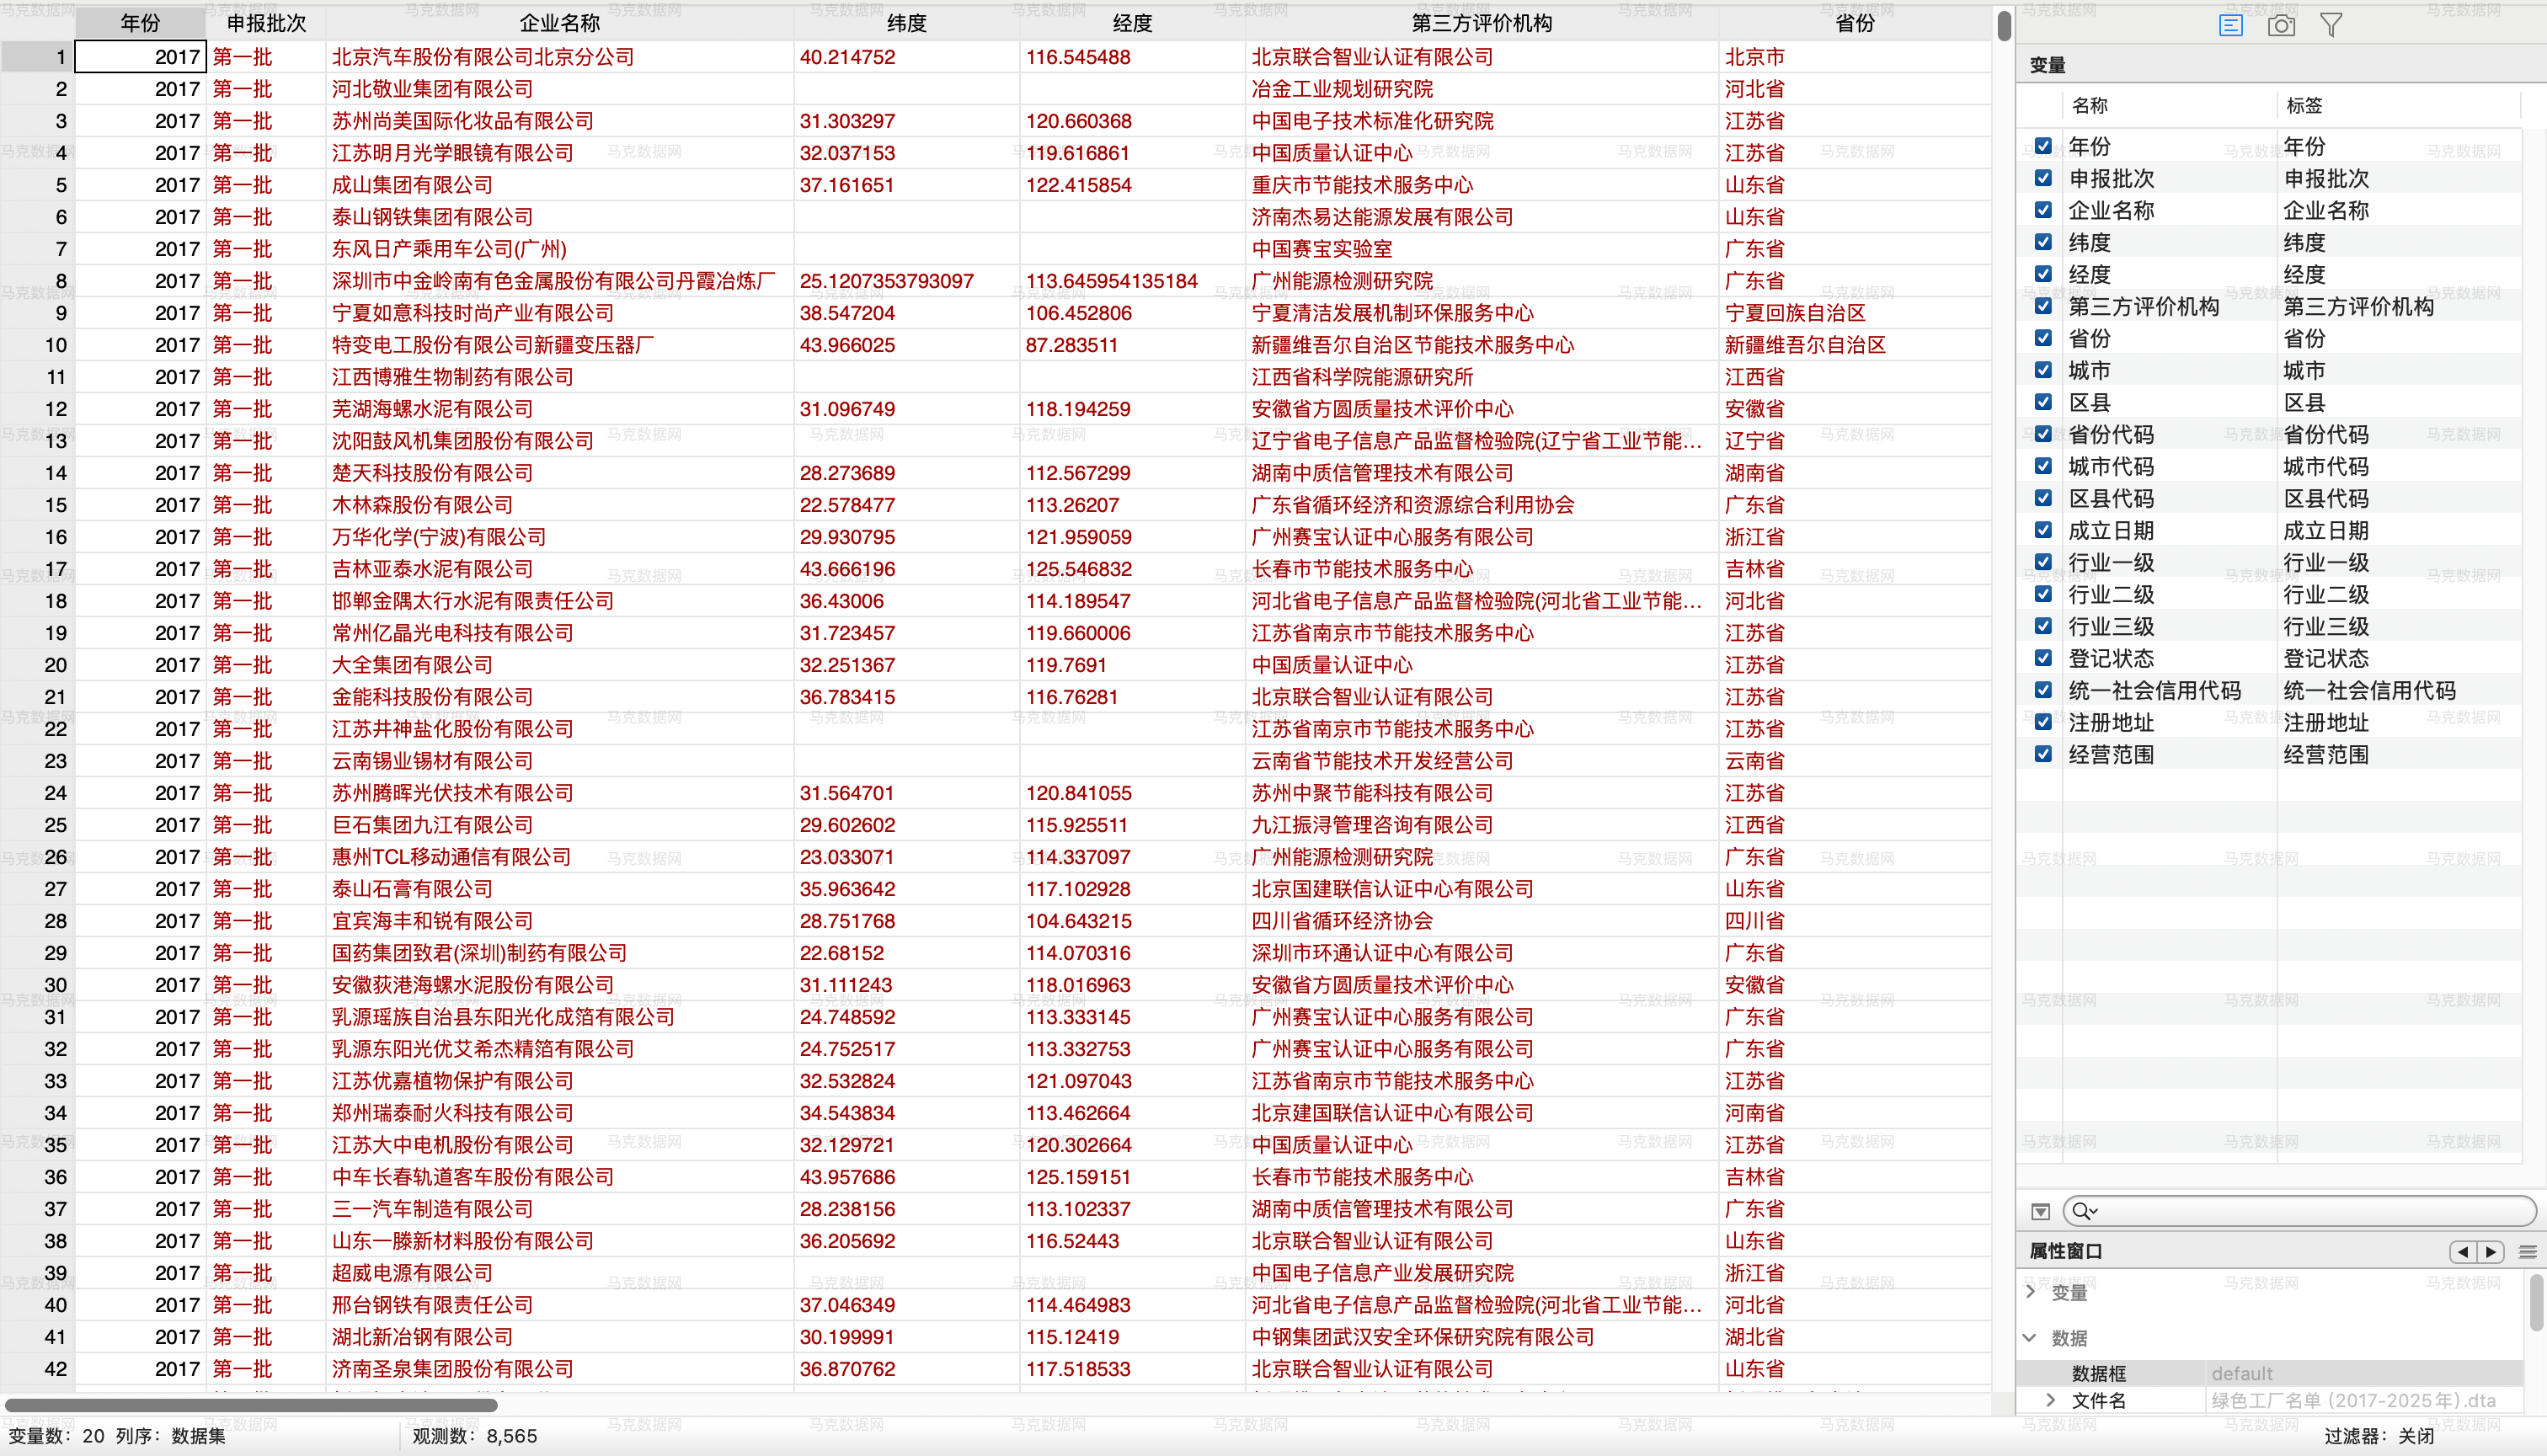Toggle the 经度 variable checkbox
The width and height of the screenshot is (2547, 1456).
(x=2043, y=274)
